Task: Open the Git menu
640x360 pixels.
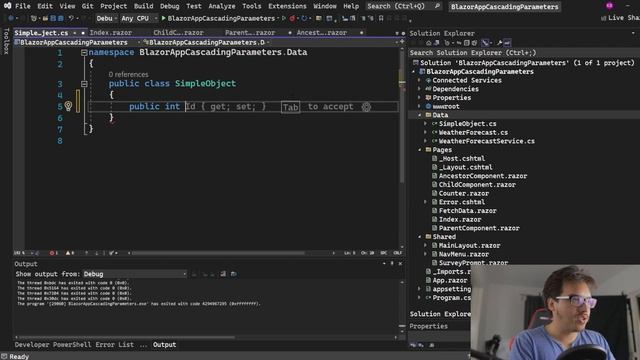Action: [87, 6]
